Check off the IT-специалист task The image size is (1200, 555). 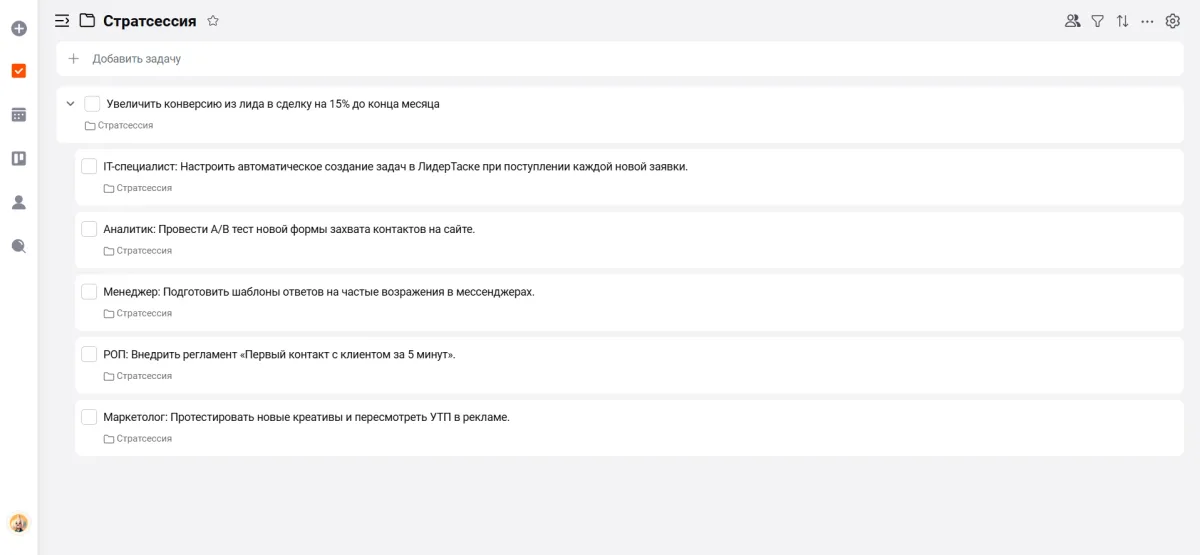(x=89, y=166)
